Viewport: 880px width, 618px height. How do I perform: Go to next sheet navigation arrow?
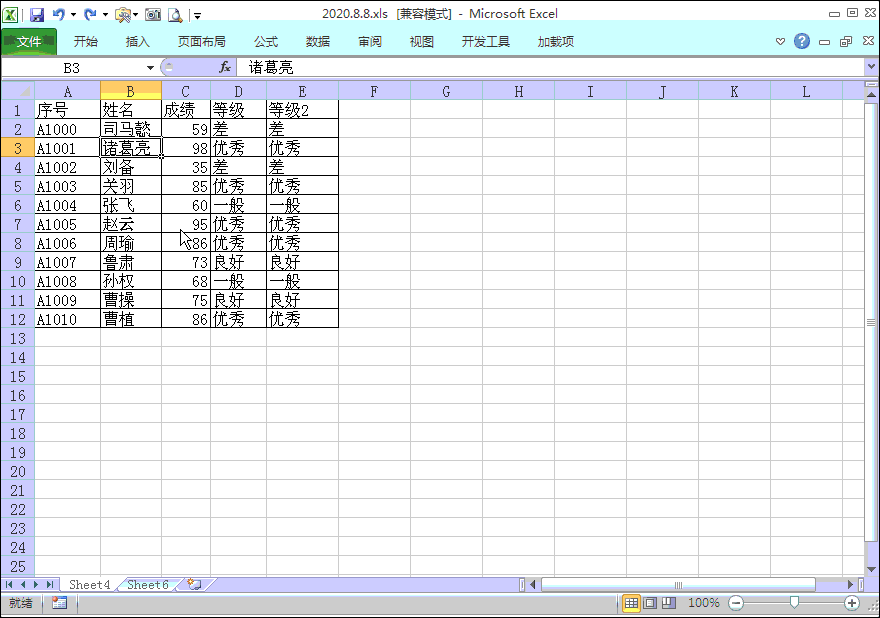coord(36,584)
